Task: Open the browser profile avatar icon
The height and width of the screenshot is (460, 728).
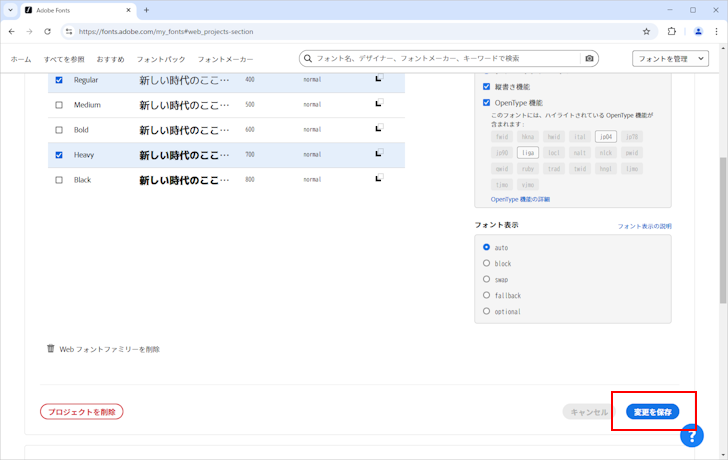Action: click(x=698, y=32)
